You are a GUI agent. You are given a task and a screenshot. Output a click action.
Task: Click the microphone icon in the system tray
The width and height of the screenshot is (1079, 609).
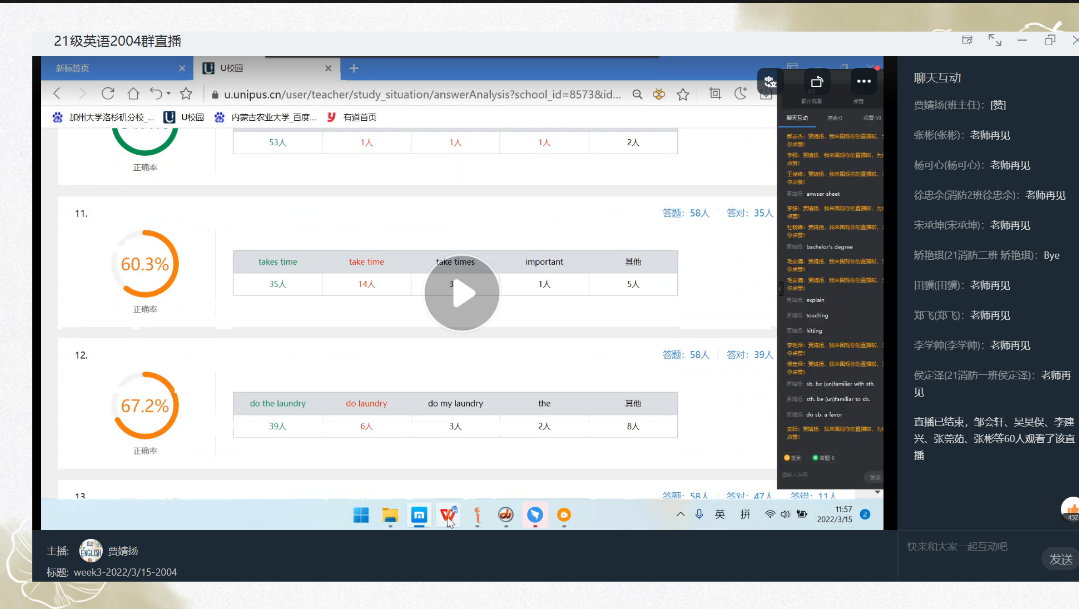[699, 514]
